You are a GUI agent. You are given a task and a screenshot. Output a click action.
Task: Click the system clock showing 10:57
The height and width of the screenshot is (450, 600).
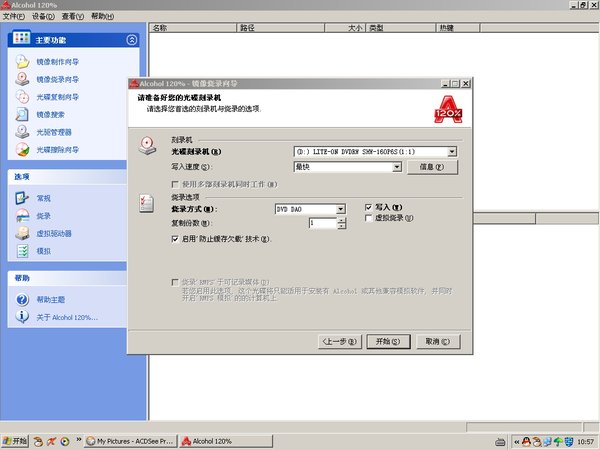coord(585,442)
